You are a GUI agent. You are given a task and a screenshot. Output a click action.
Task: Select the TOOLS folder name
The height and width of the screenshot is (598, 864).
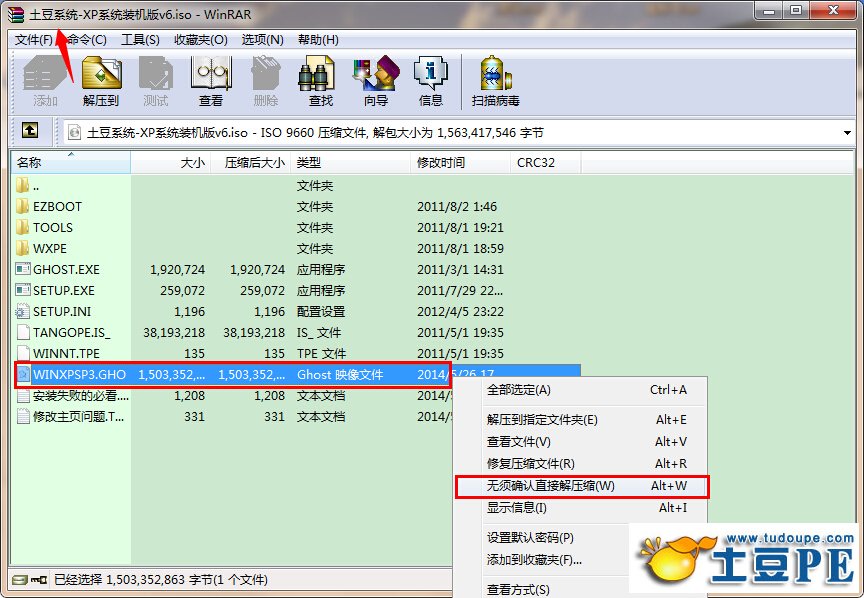coord(53,228)
